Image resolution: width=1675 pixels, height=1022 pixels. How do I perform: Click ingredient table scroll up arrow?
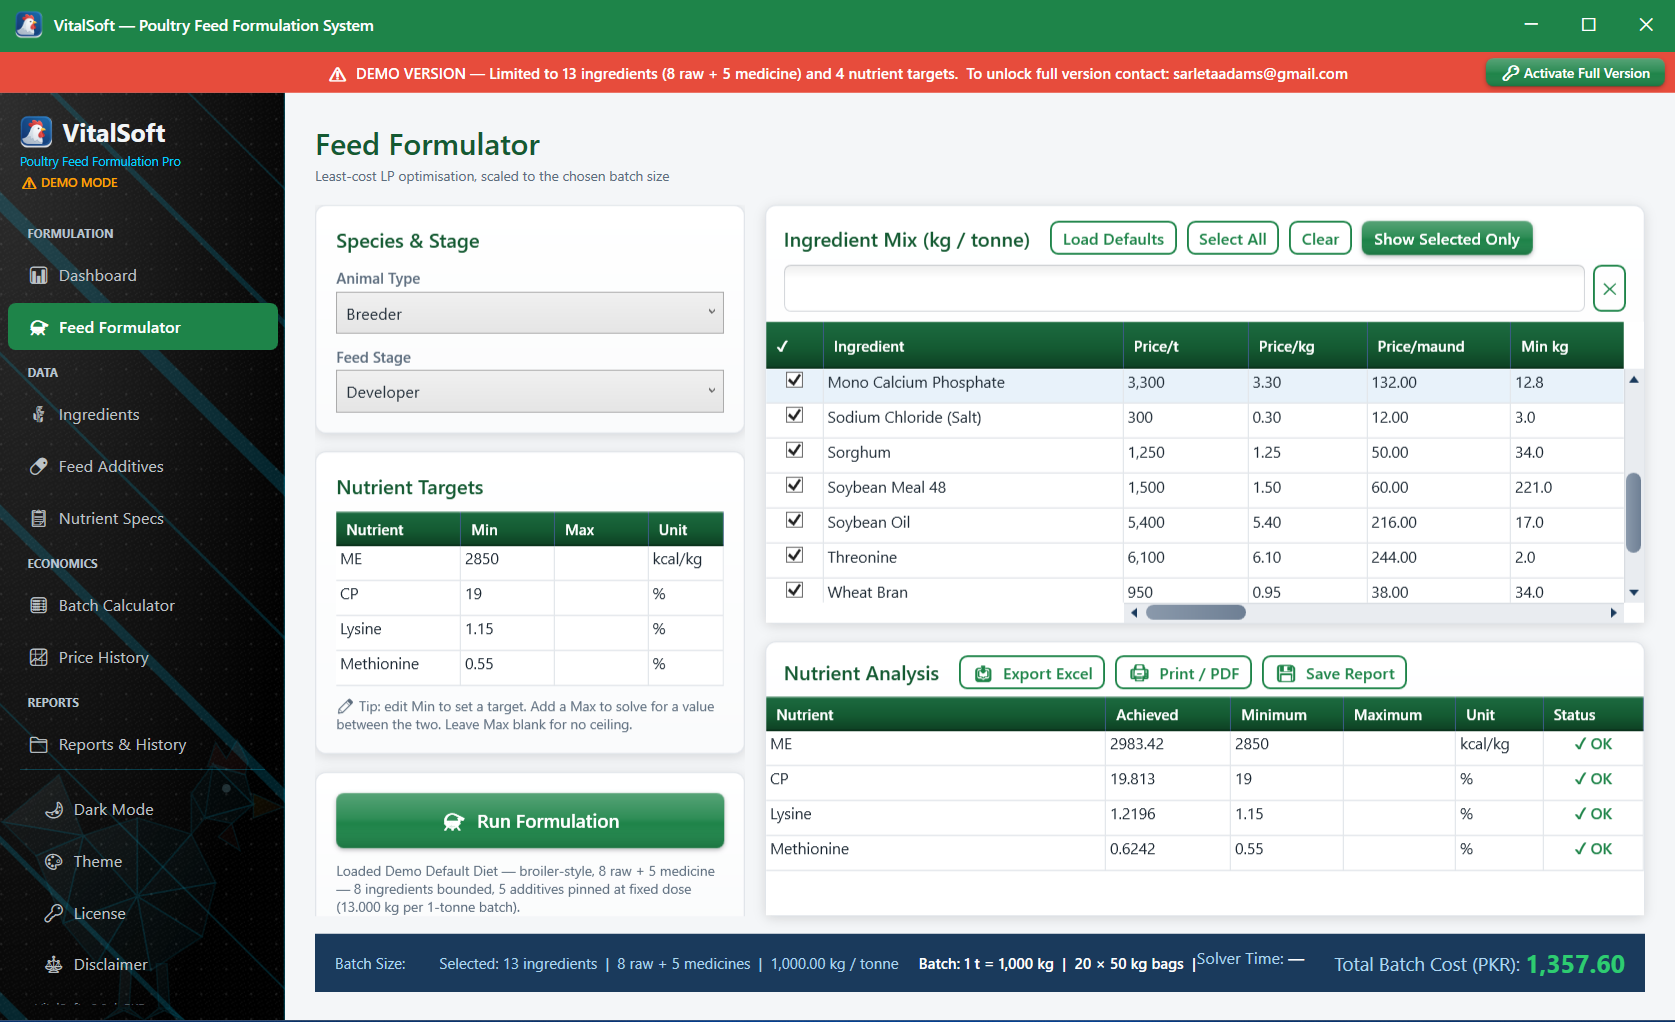1634,380
